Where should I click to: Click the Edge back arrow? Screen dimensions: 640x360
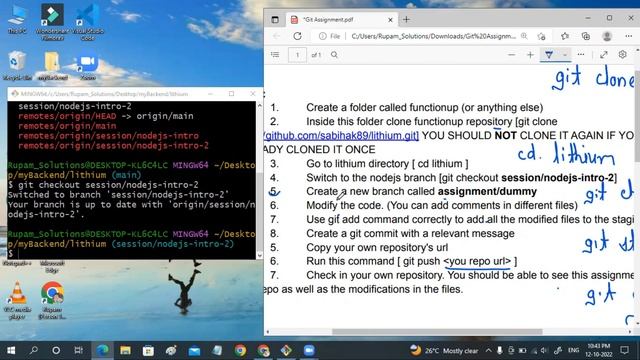coord(276,36)
